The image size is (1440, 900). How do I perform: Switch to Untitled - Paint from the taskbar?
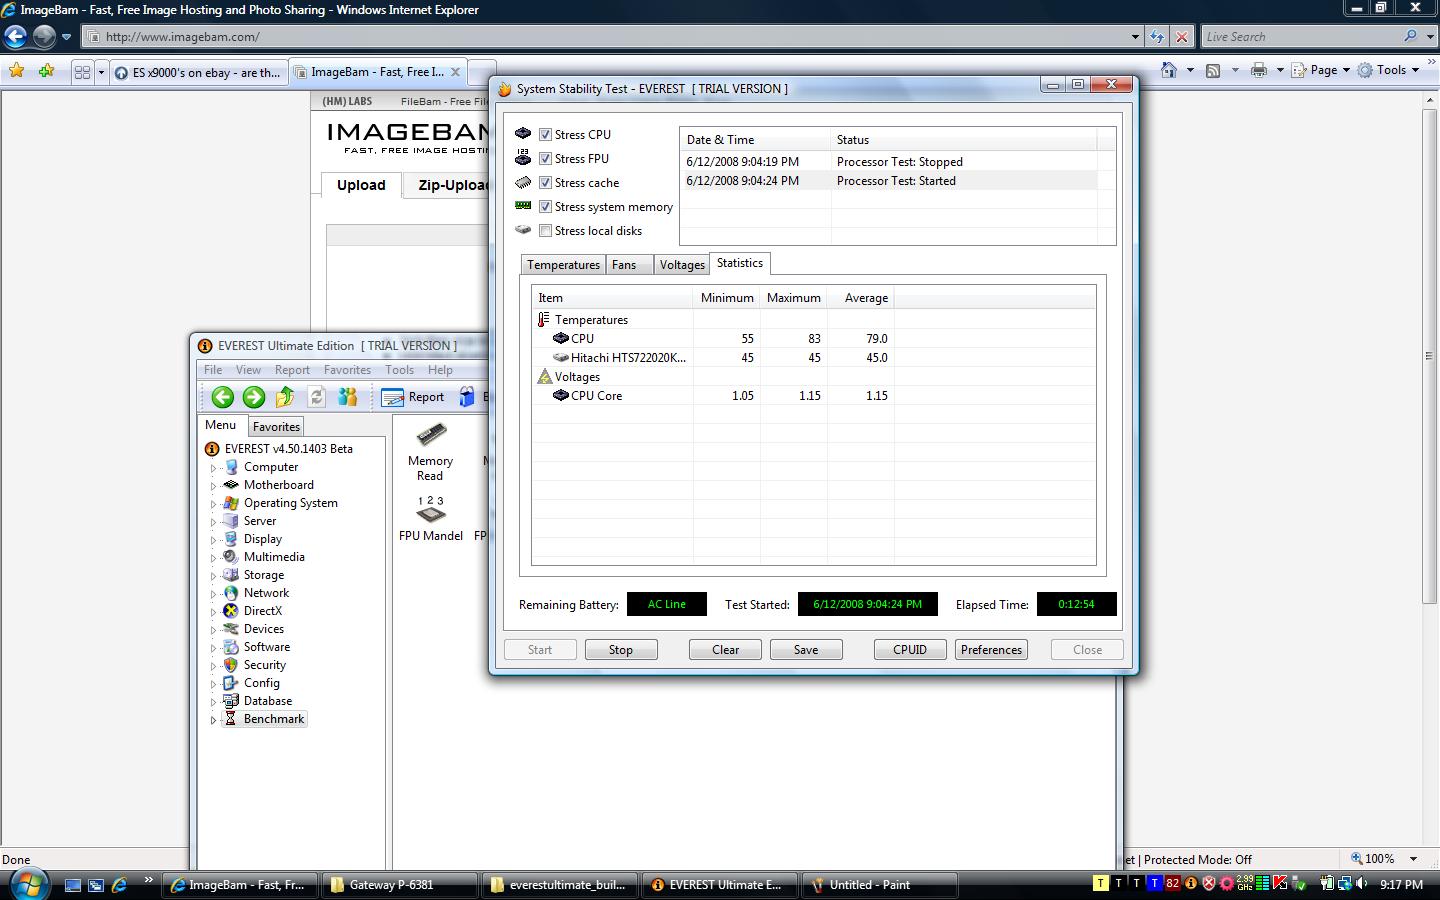[880, 885]
